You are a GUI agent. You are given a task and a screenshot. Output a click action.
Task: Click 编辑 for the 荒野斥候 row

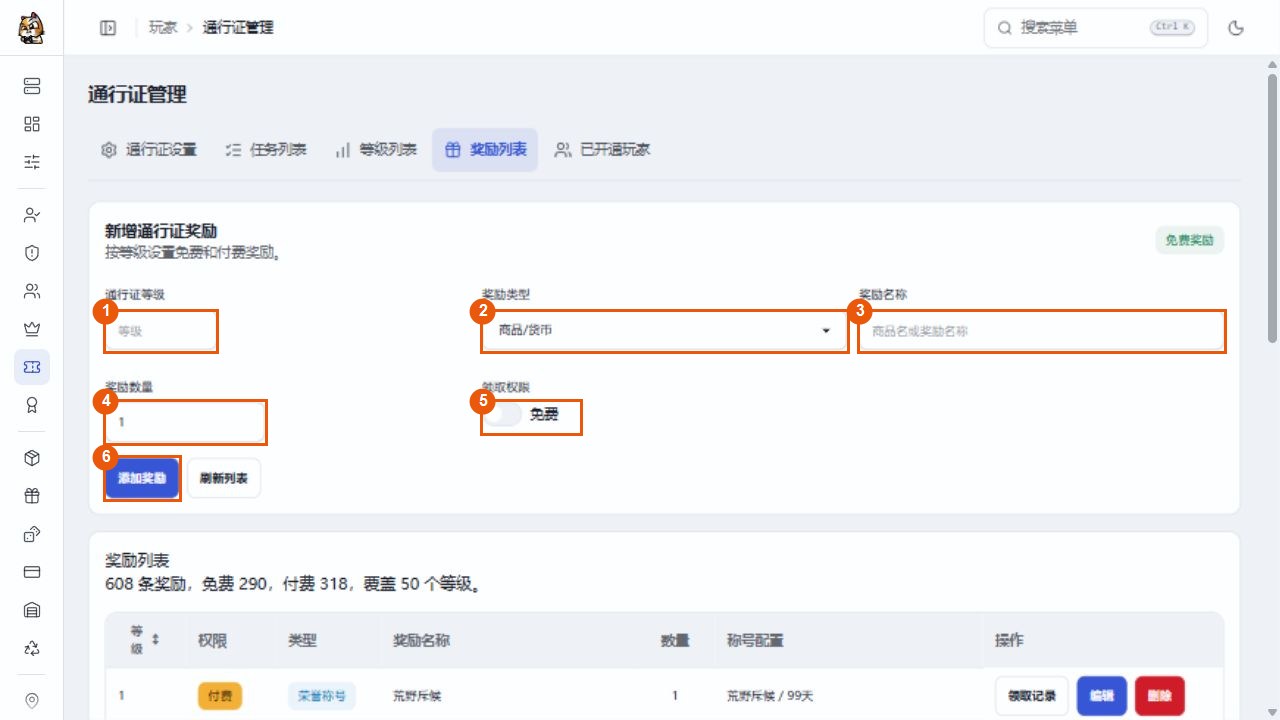pyautogui.click(x=1102, y=696)
